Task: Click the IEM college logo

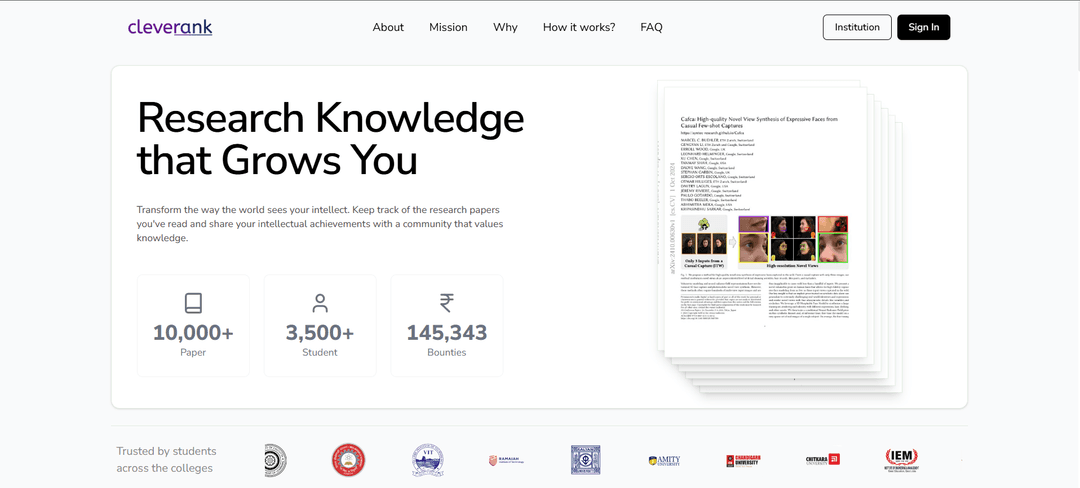Action: [x=902, y=460]
